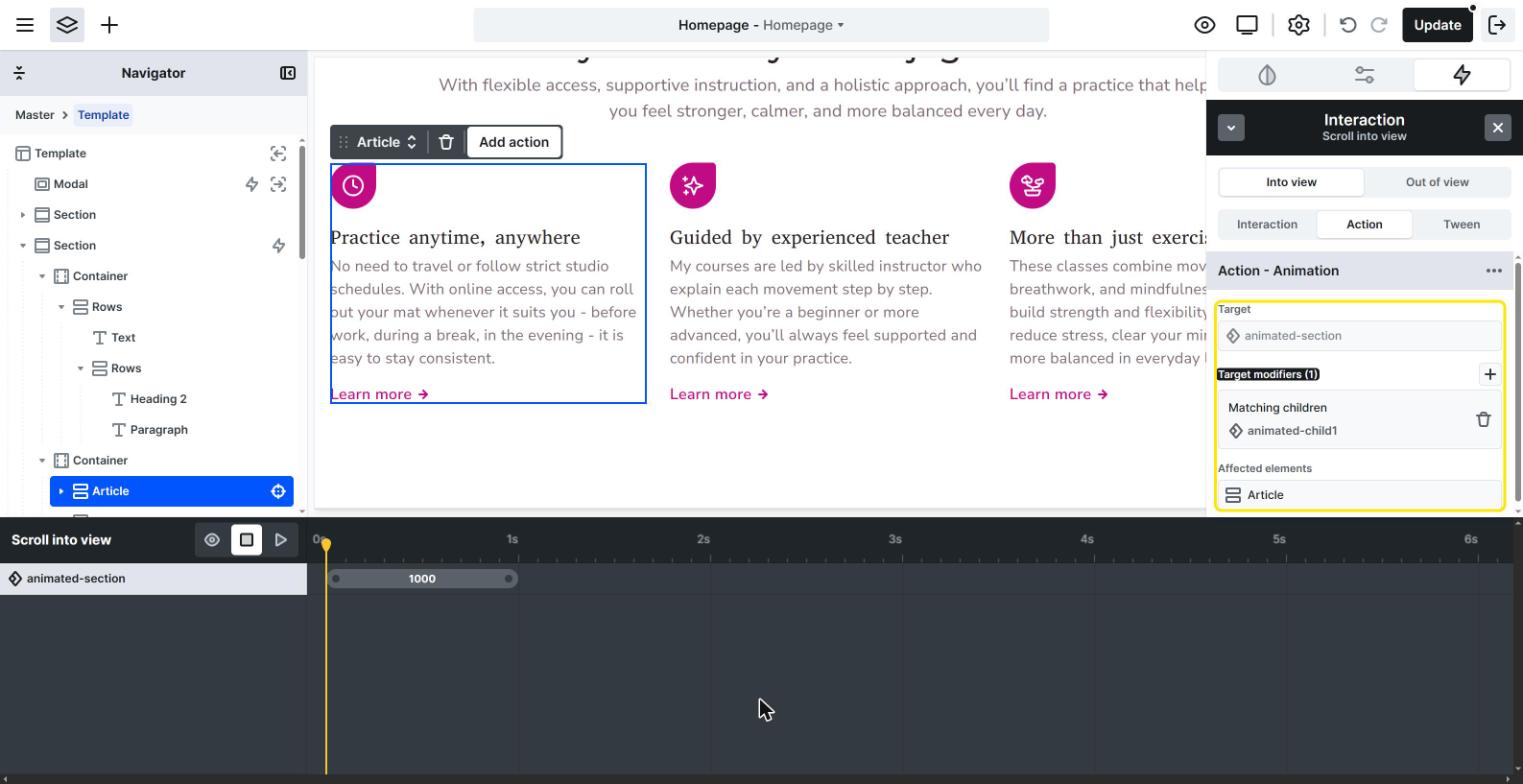Select the Master breadcrumb

[x=35, y=115]
